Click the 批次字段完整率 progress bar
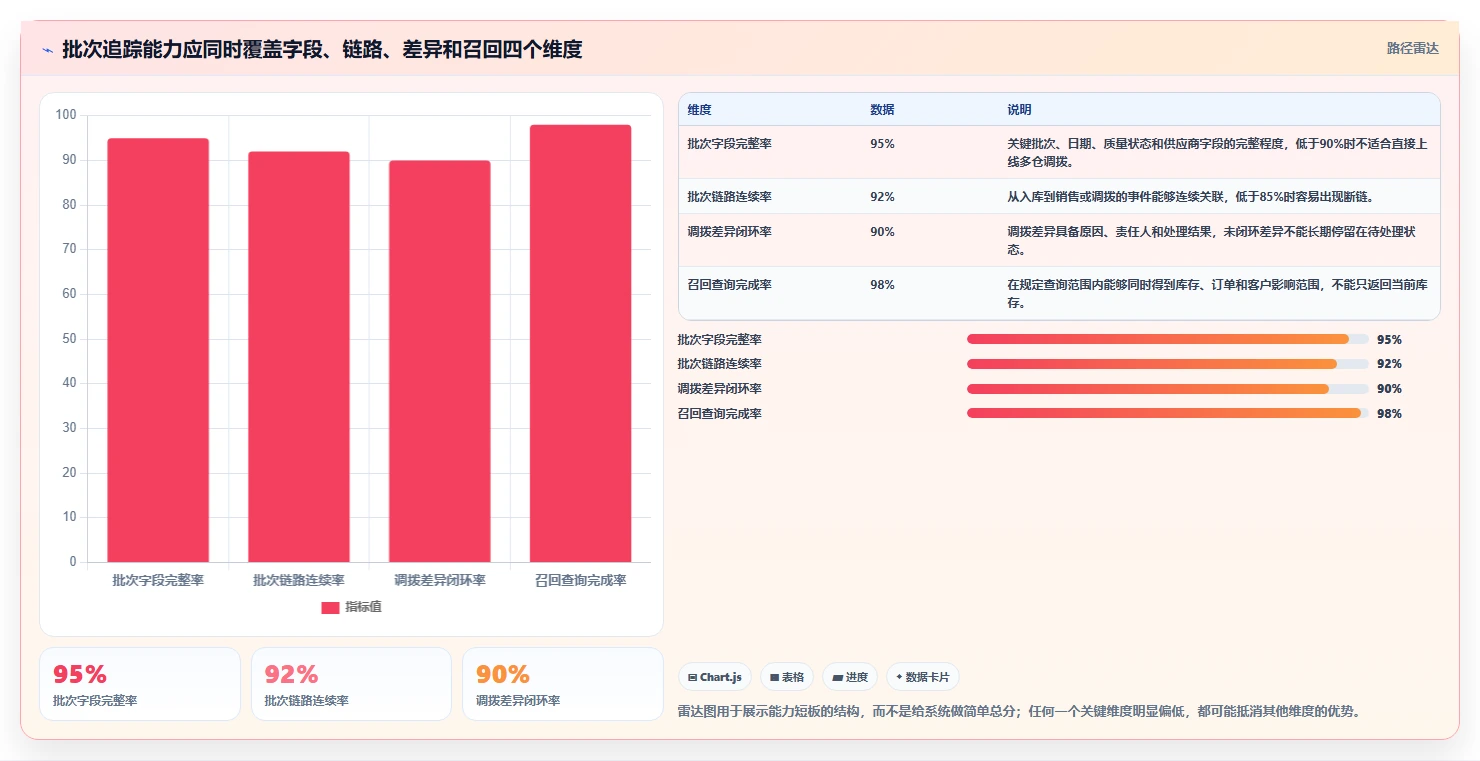 click(x=1167, y=339)
